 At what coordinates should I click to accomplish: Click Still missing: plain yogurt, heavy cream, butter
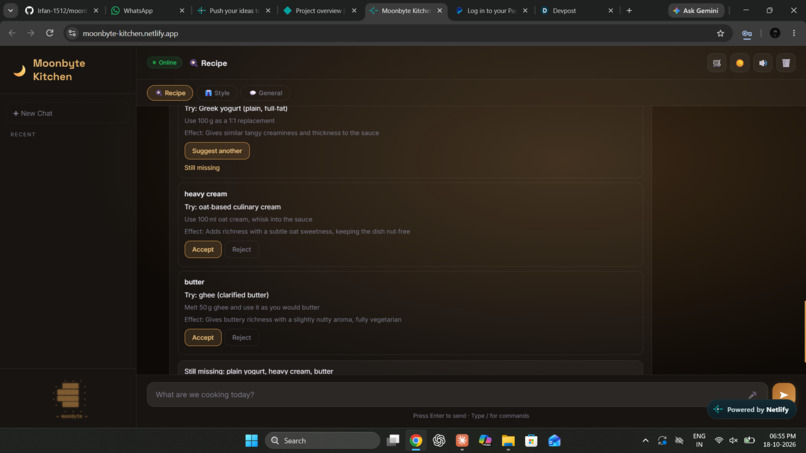tap(259, 371)
